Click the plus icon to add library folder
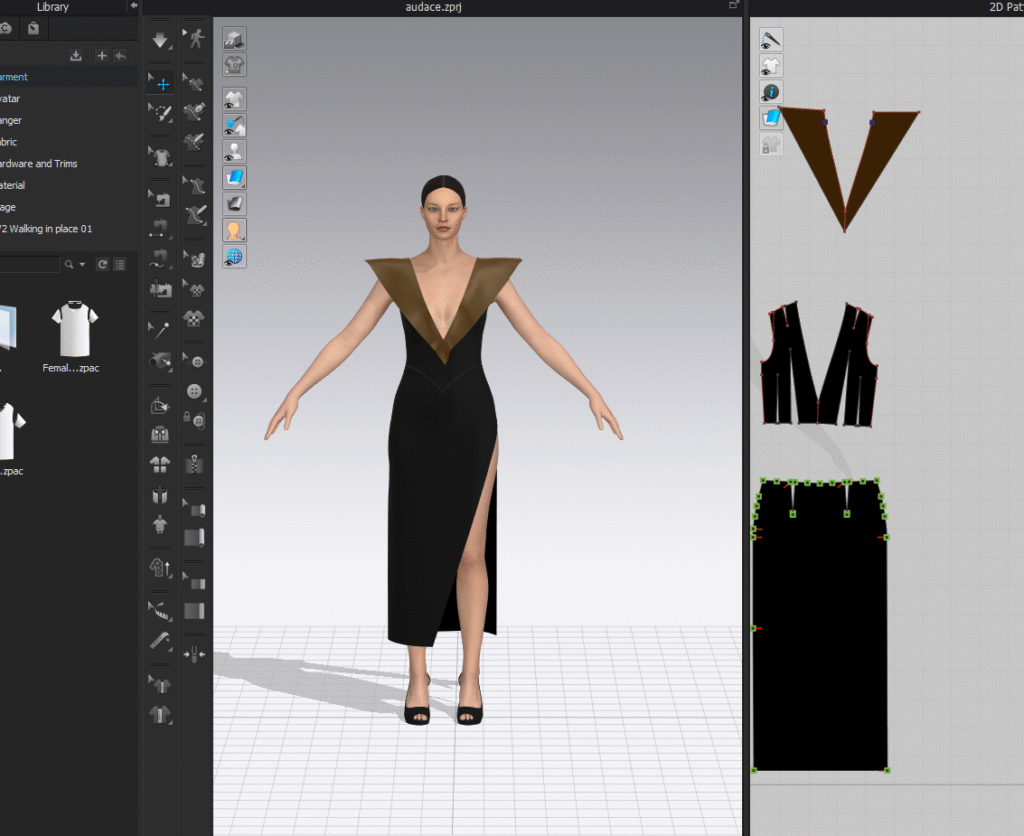The height and width of the screenshot is (836, 1024). (101, 56)
